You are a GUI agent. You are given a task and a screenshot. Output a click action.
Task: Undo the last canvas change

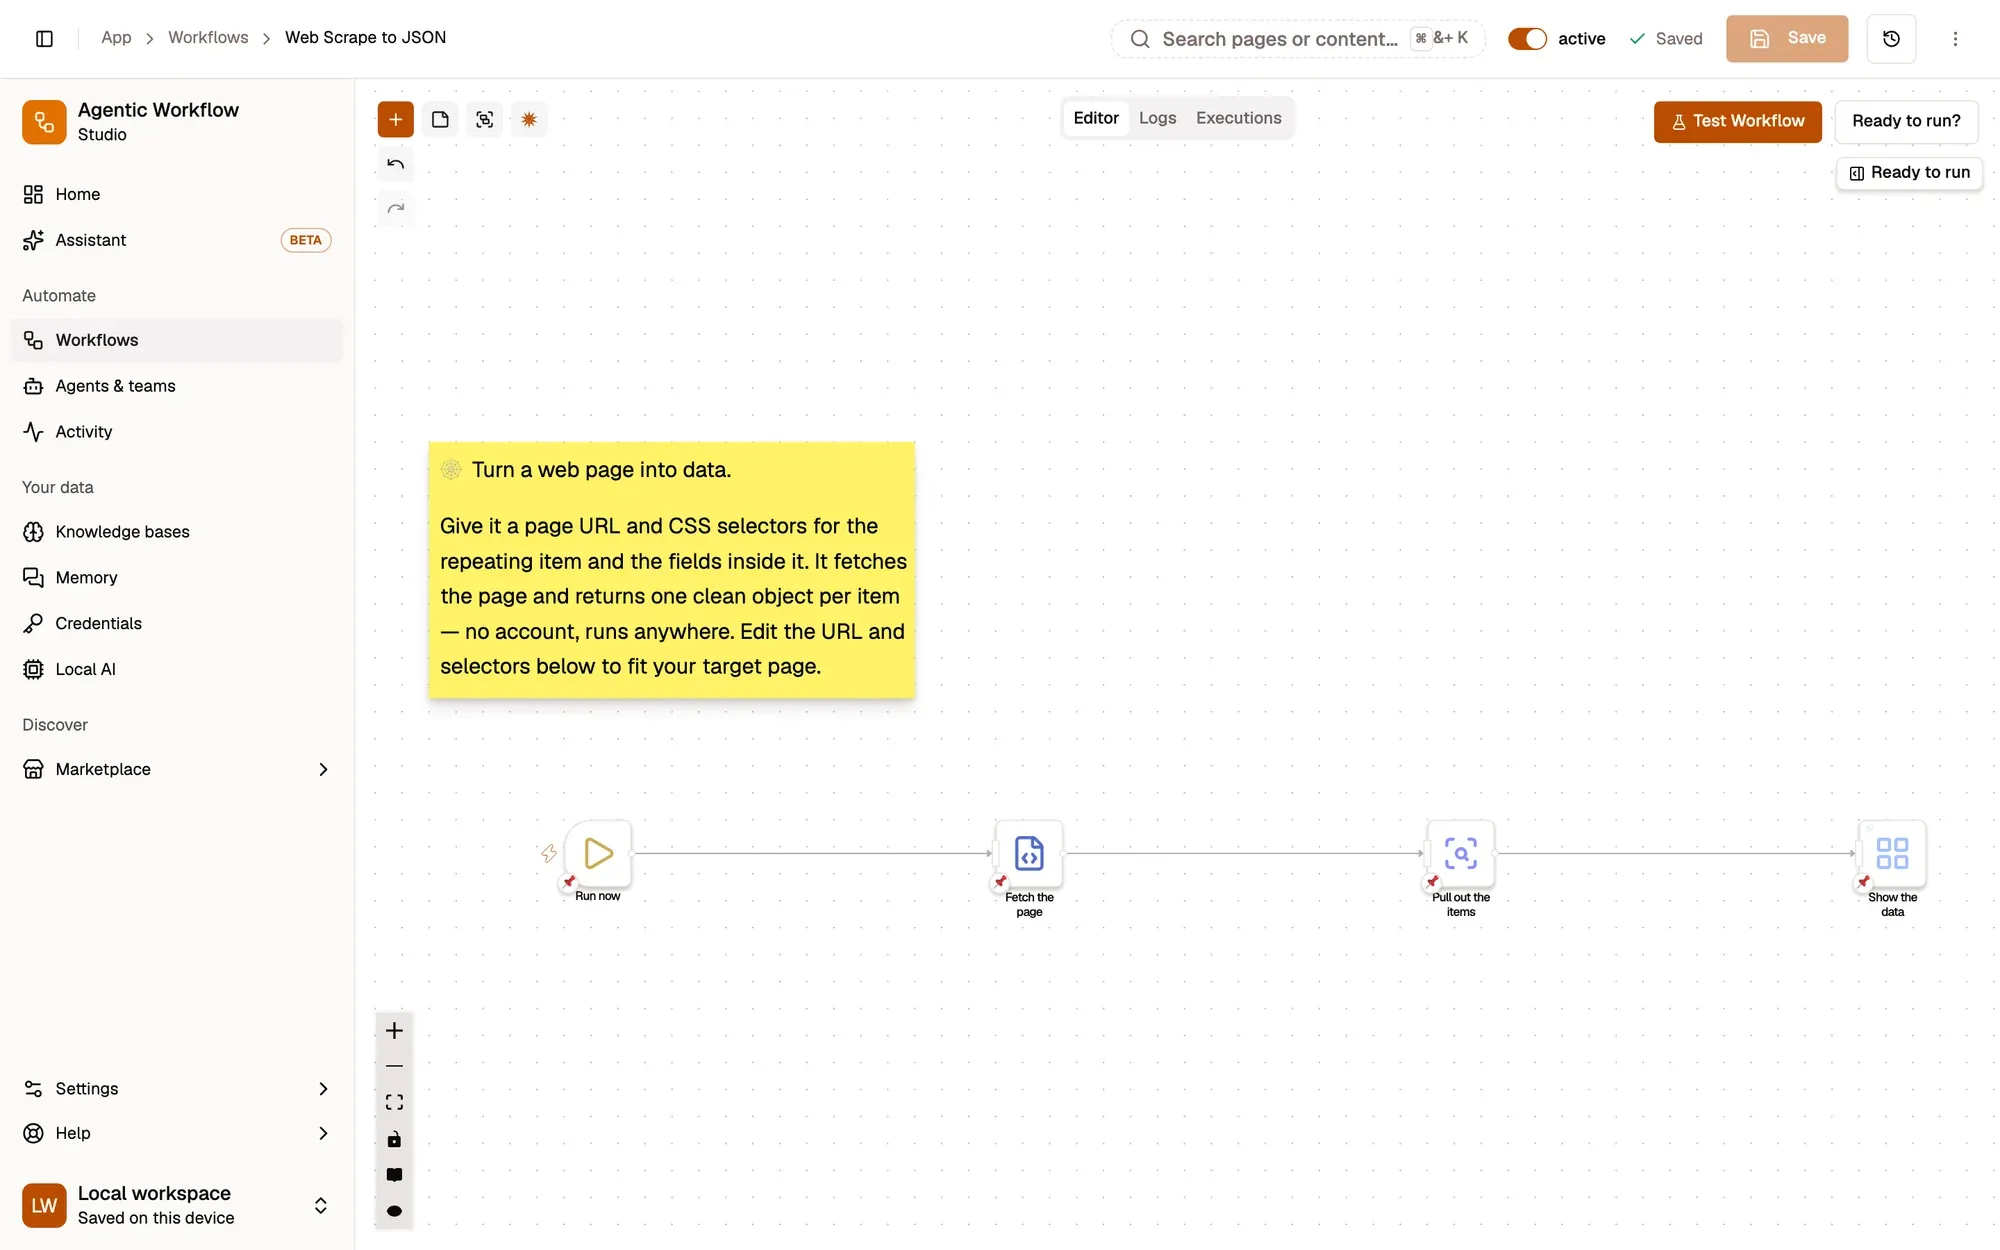(x=396, y=164)
